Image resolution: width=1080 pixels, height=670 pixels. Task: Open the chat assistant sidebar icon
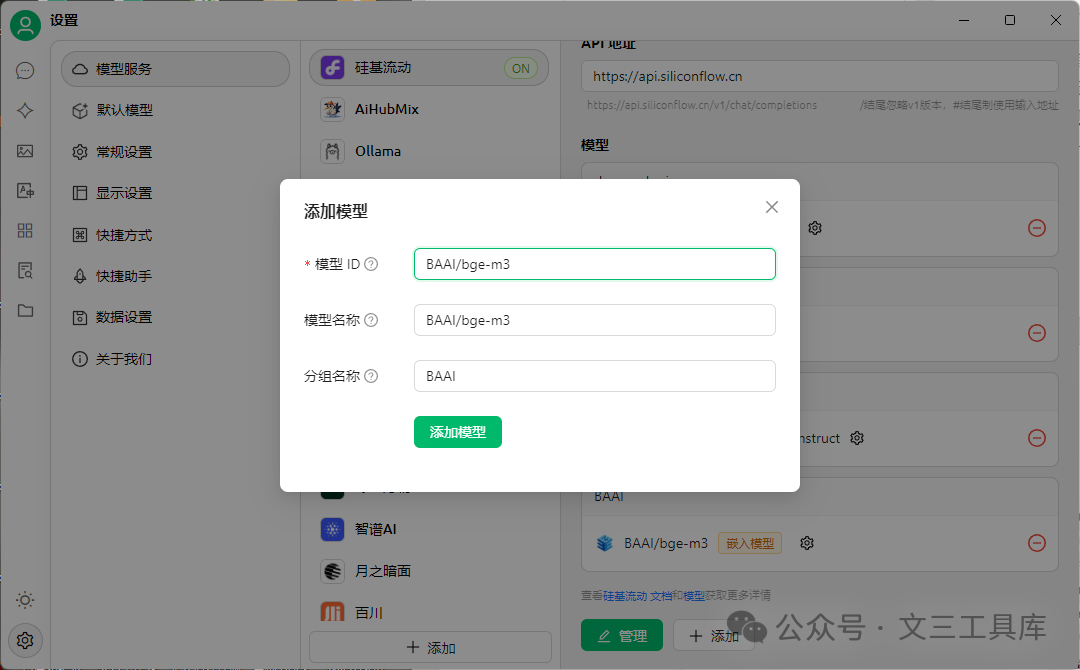tap(25, 70)
